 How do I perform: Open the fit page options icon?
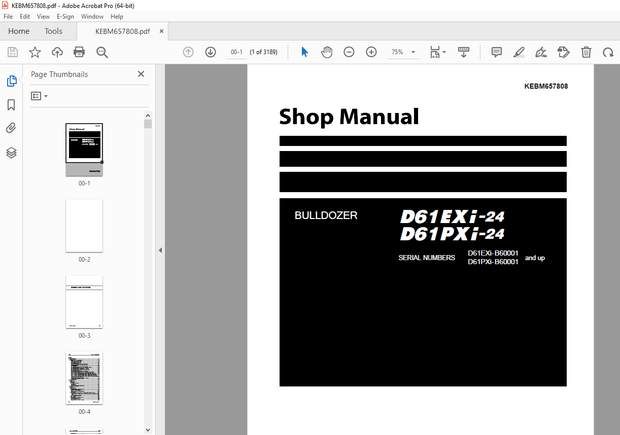pos(437,52)
